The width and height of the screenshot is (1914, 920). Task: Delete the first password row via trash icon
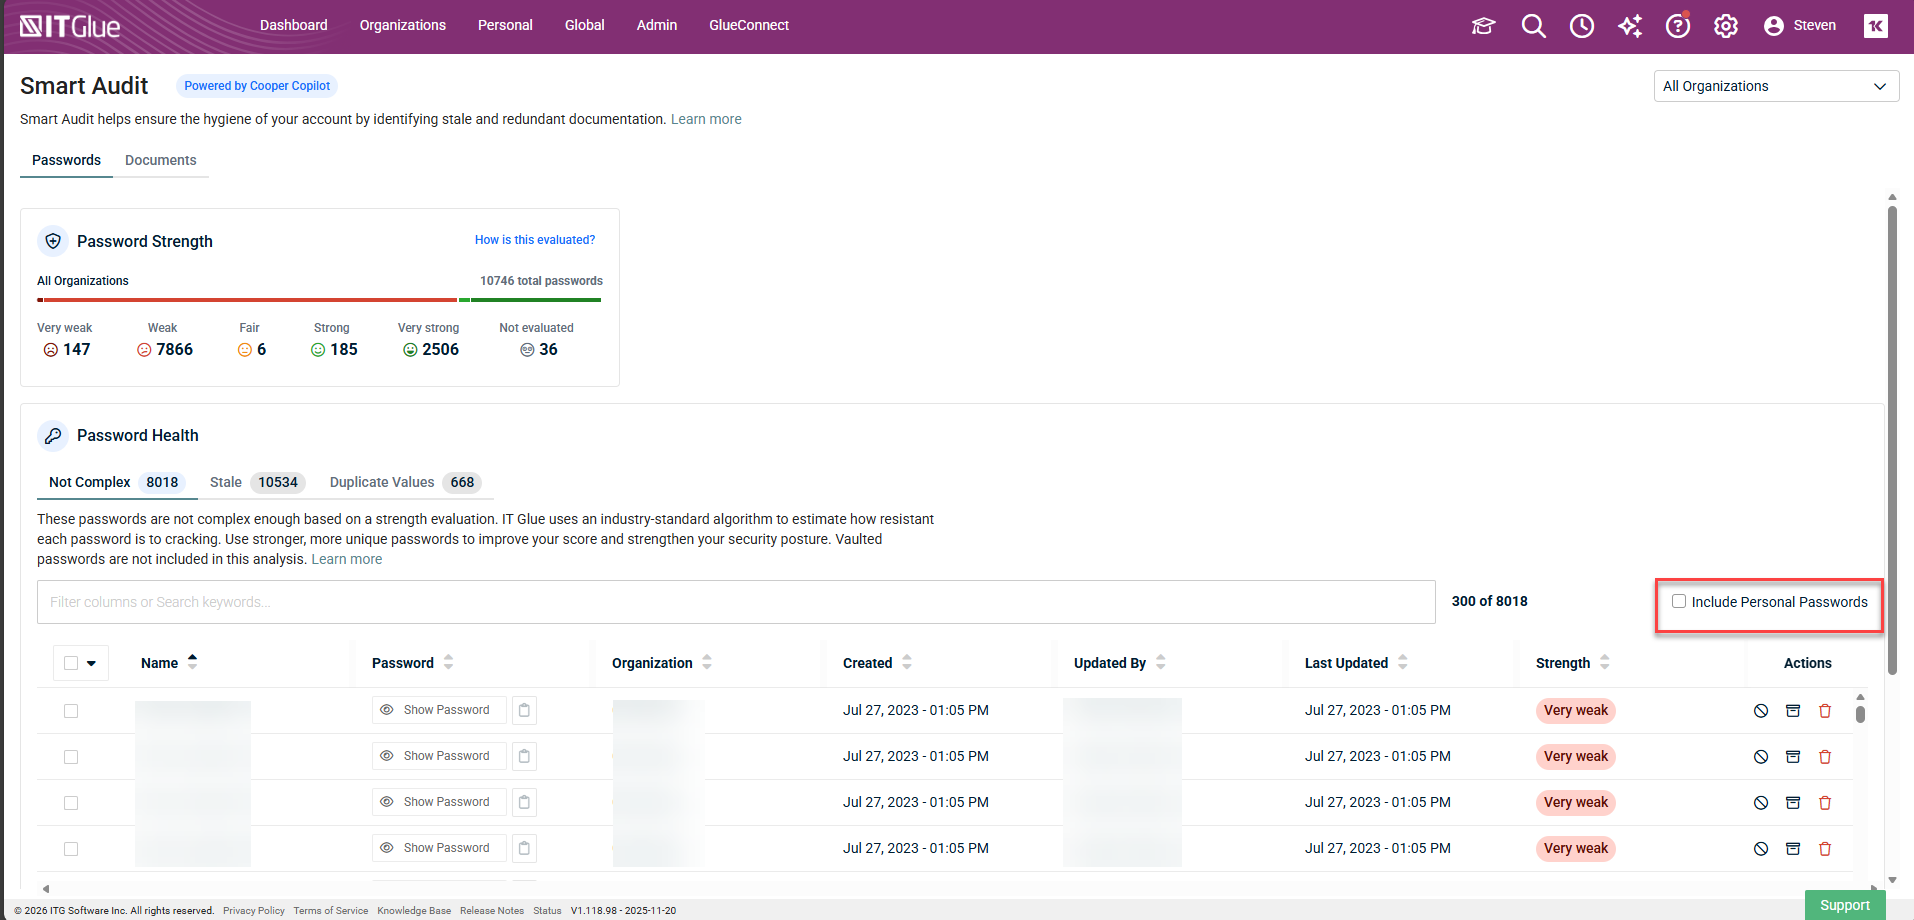point(1824,711)
